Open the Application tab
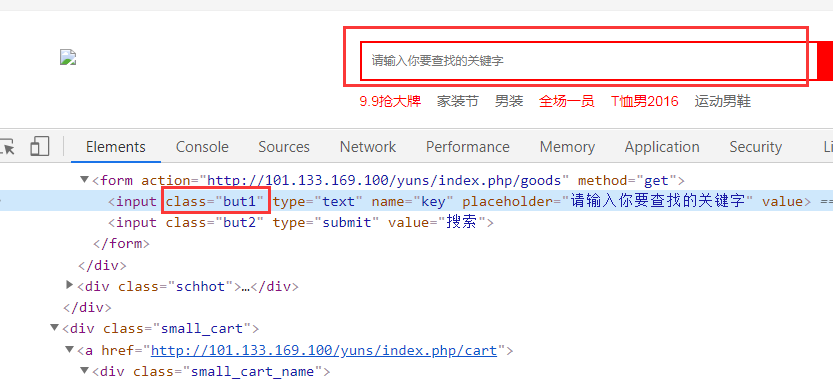Screen dimensions: 833x380 662,147
